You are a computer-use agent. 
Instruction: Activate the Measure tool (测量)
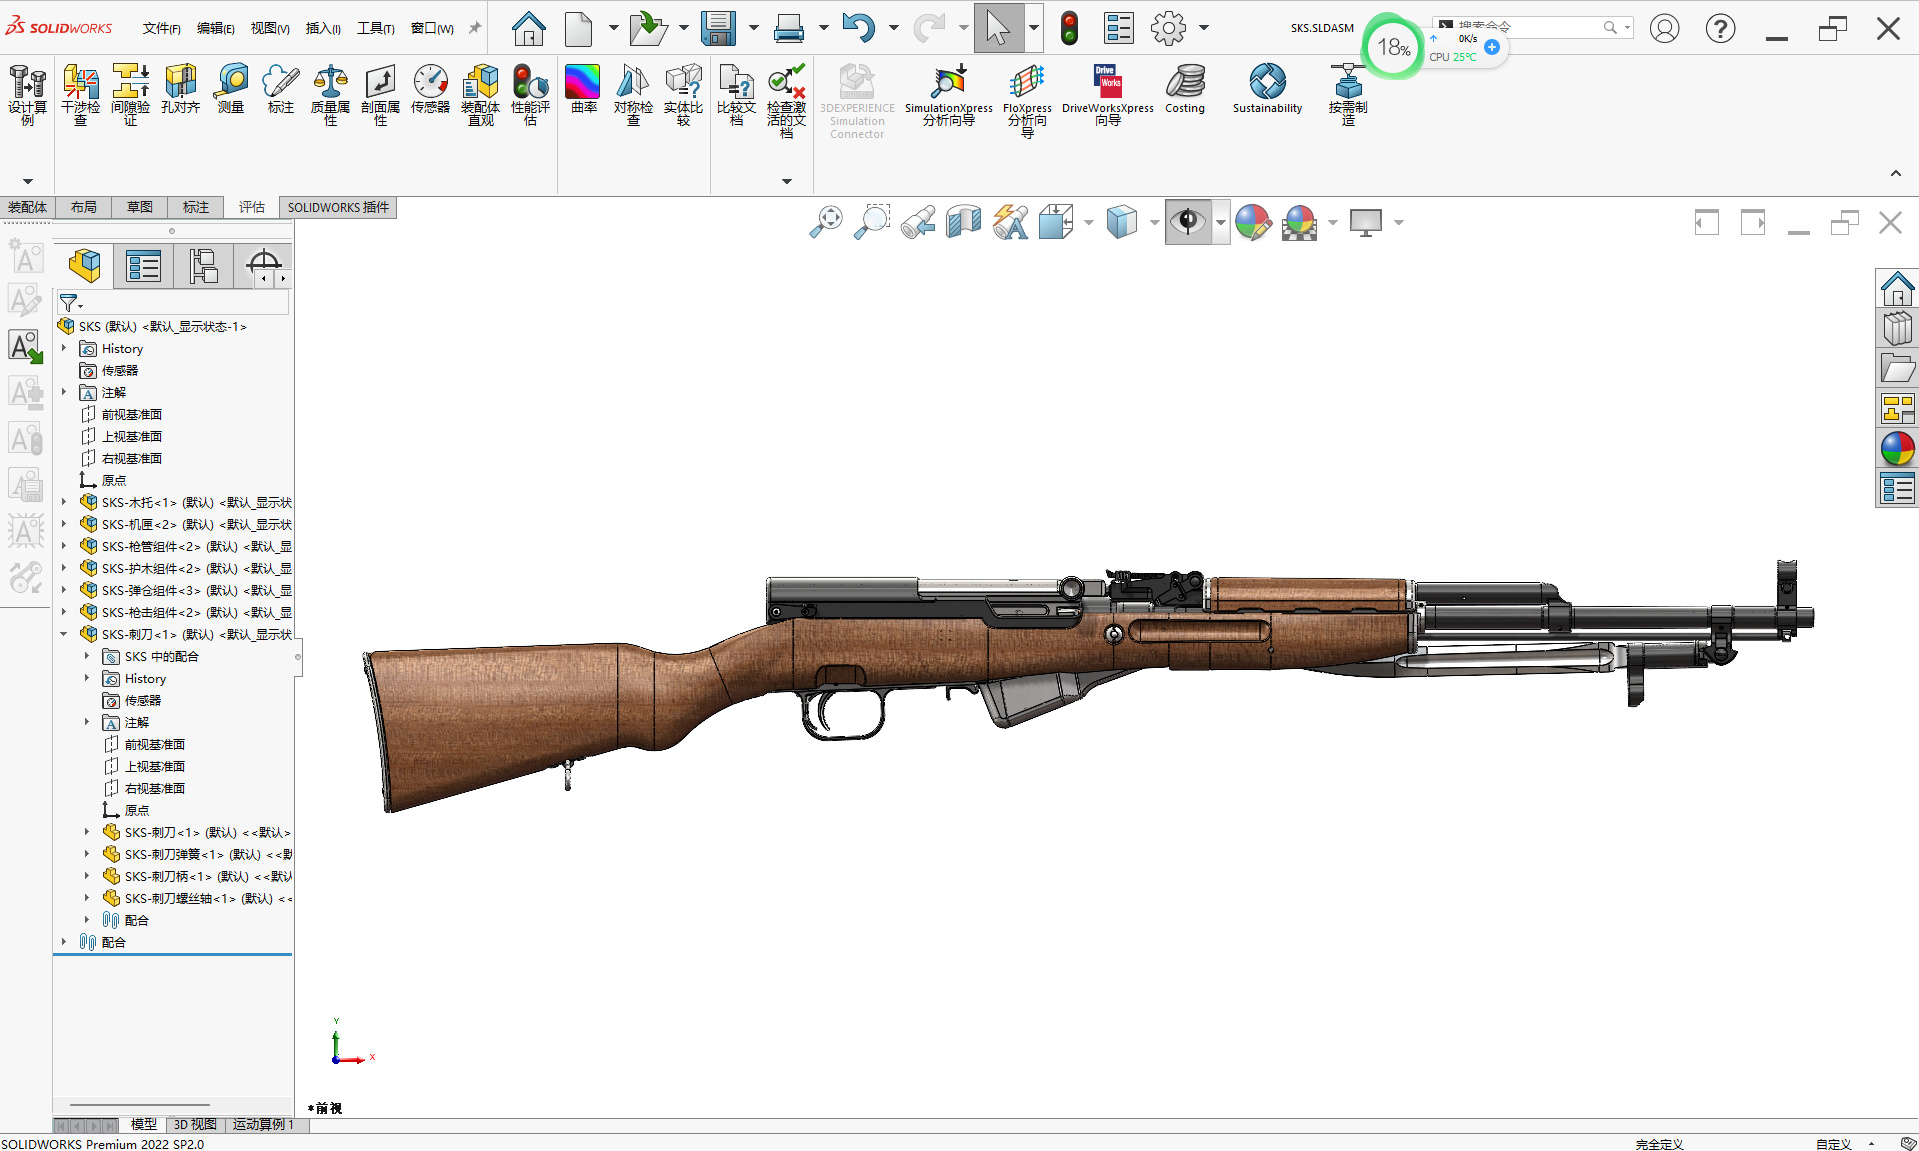(231, 89)
